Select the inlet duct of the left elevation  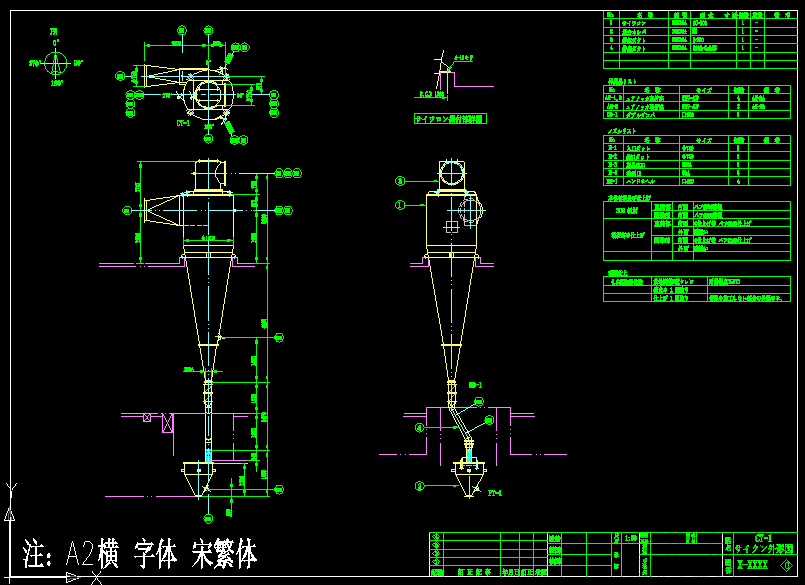pyautogui.click(x=163, y=210)
